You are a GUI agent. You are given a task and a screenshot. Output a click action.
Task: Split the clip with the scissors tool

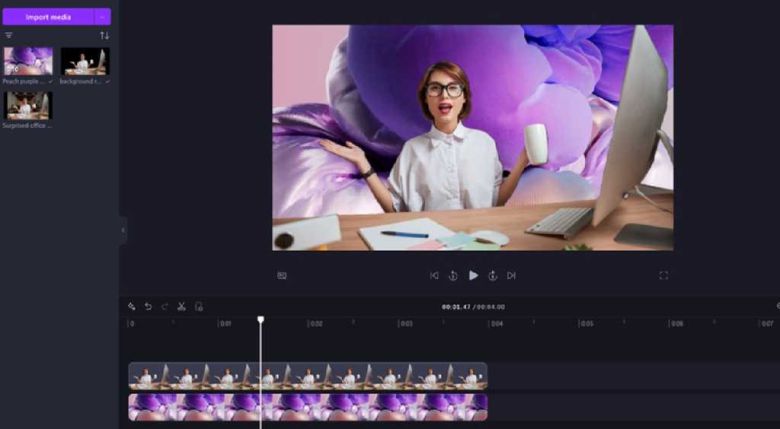pyautogui.click(x=181, y=306)
